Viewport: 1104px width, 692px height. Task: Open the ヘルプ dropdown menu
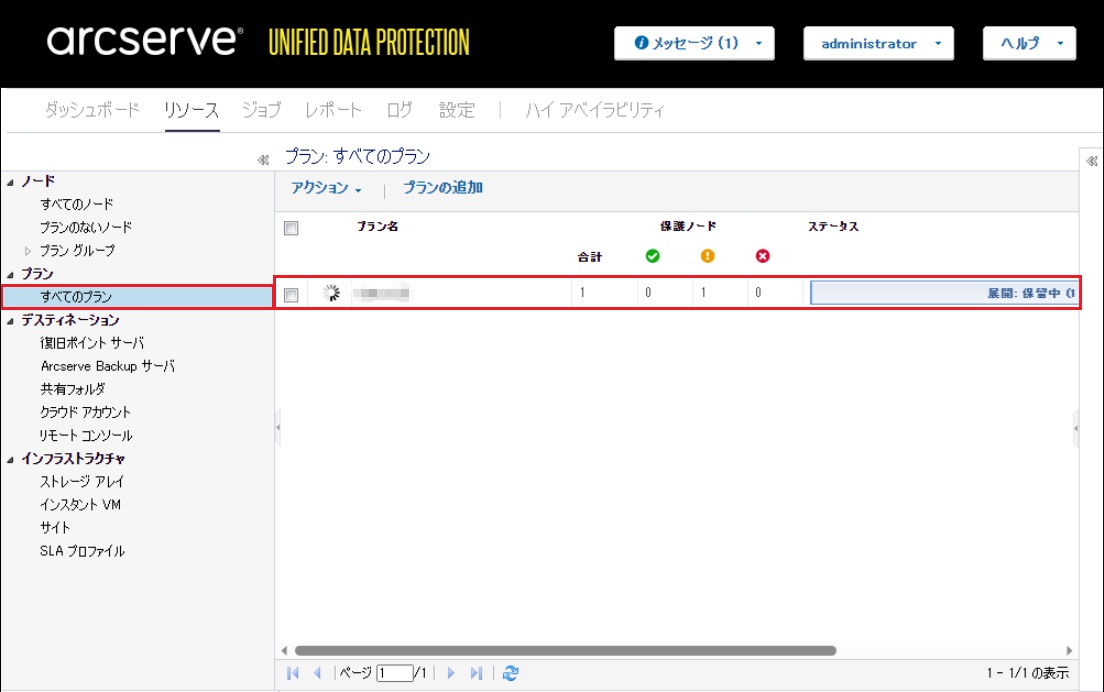click(x=1029, y=44)
